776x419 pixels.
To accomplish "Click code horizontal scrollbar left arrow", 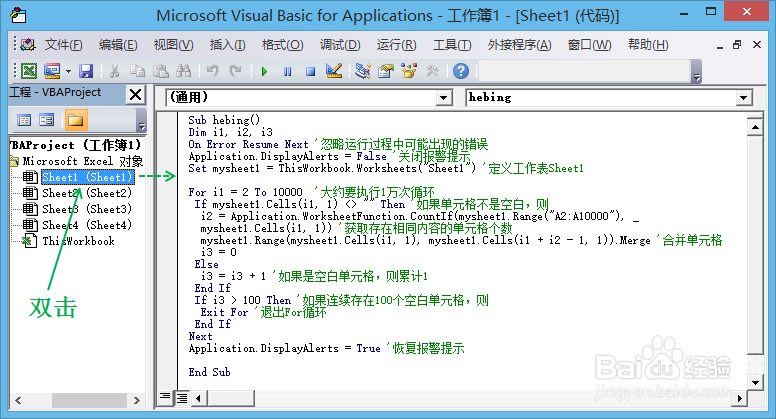I will 199,398.
